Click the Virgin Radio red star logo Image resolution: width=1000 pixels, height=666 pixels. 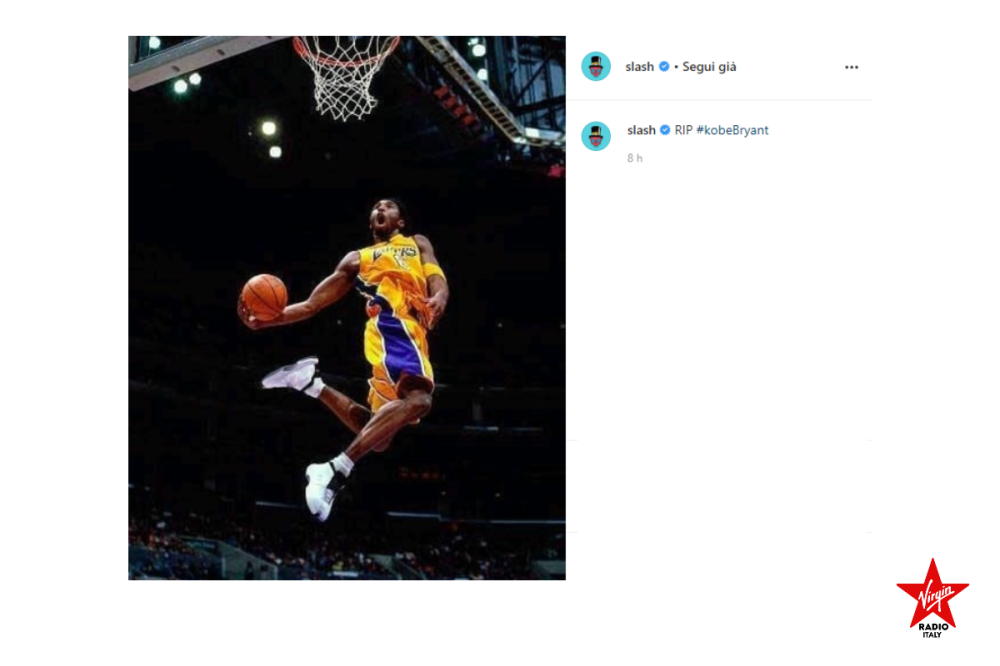click(932, 598)
